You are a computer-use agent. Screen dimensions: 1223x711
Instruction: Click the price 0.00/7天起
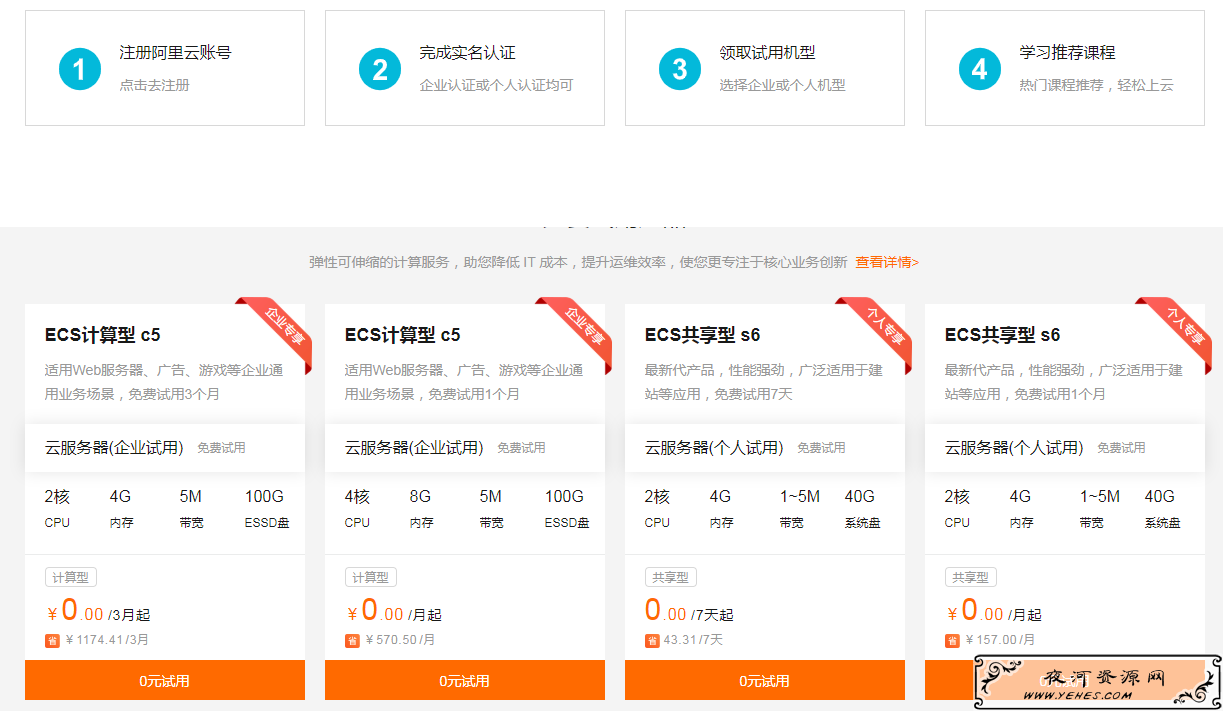point(689,611)
